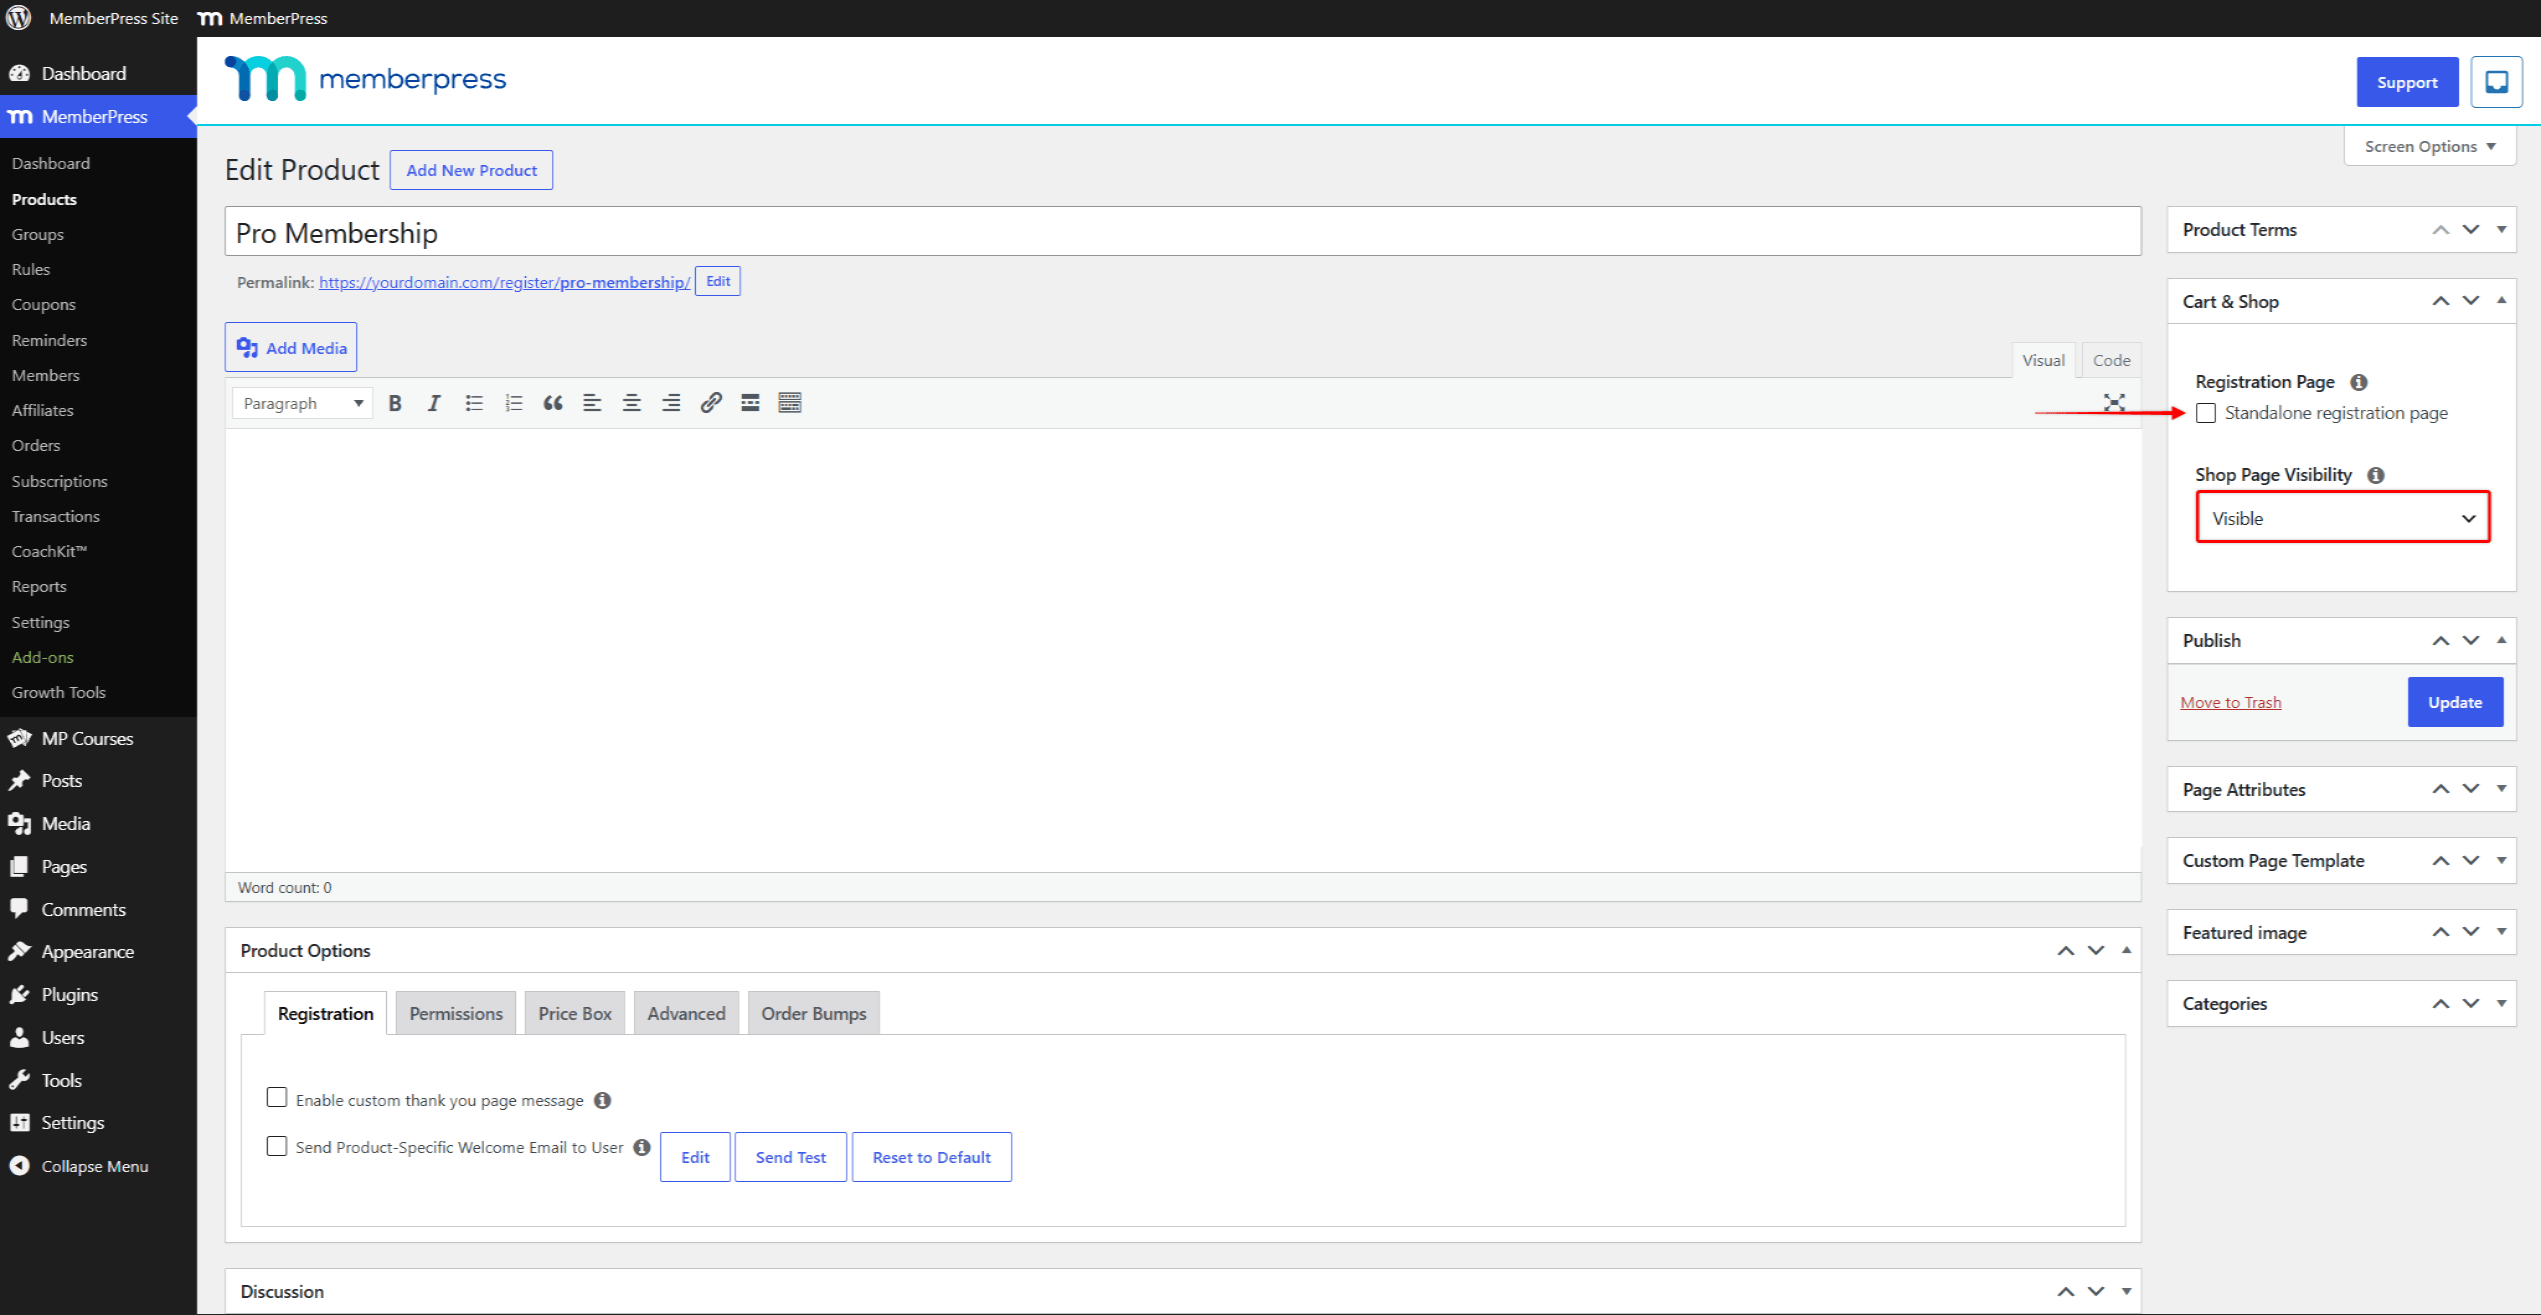Open Coupons in MemberPress submenu

pyautogui.click(x=44, y=305)
